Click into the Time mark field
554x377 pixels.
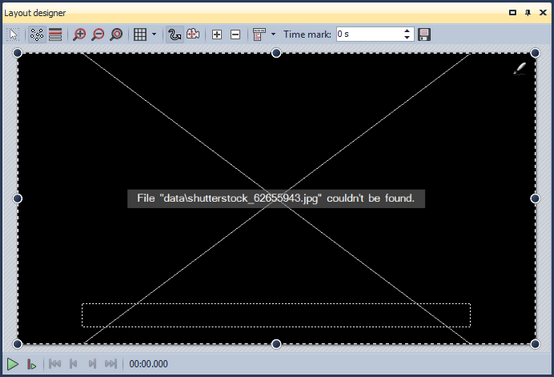369,34
